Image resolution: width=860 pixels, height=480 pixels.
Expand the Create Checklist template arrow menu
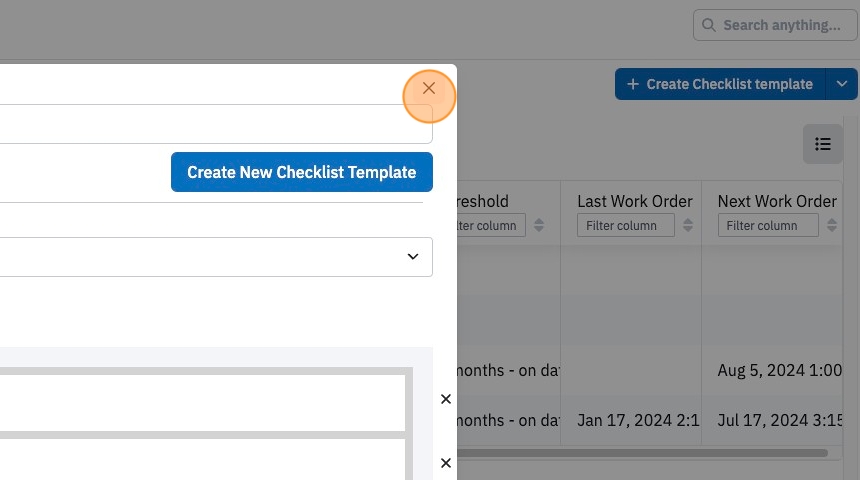coord(842,84)
